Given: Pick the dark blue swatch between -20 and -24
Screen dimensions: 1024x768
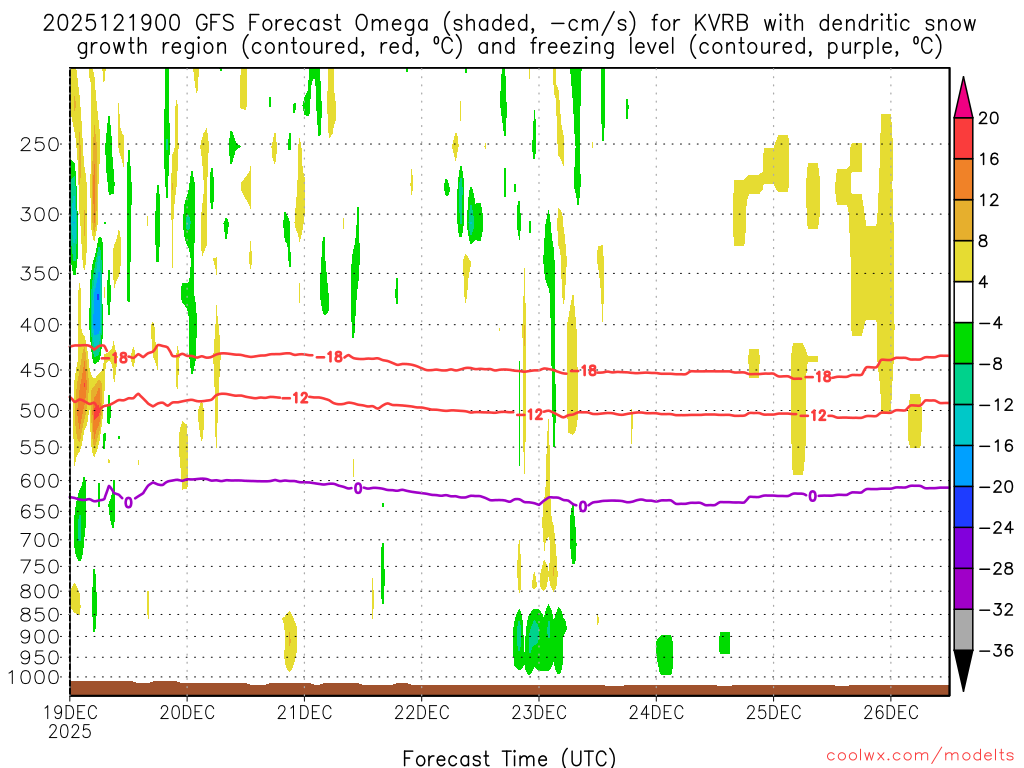Looking at the screenshot, I should pos(963,507).
